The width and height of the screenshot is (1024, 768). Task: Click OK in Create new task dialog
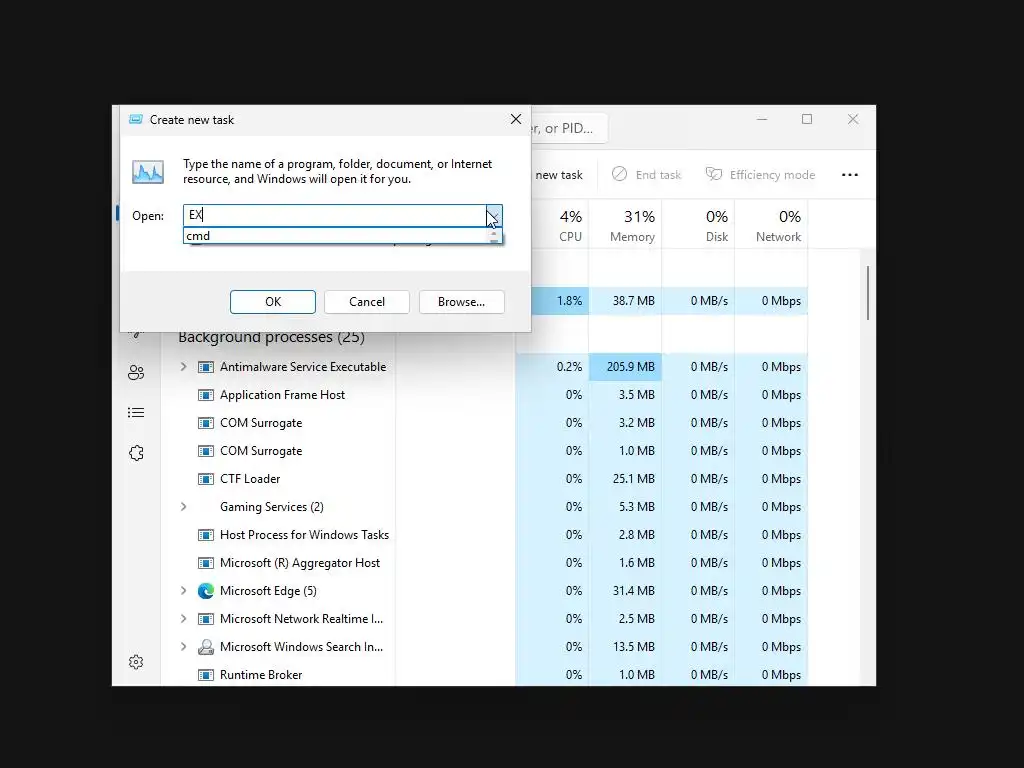(273, 302)
